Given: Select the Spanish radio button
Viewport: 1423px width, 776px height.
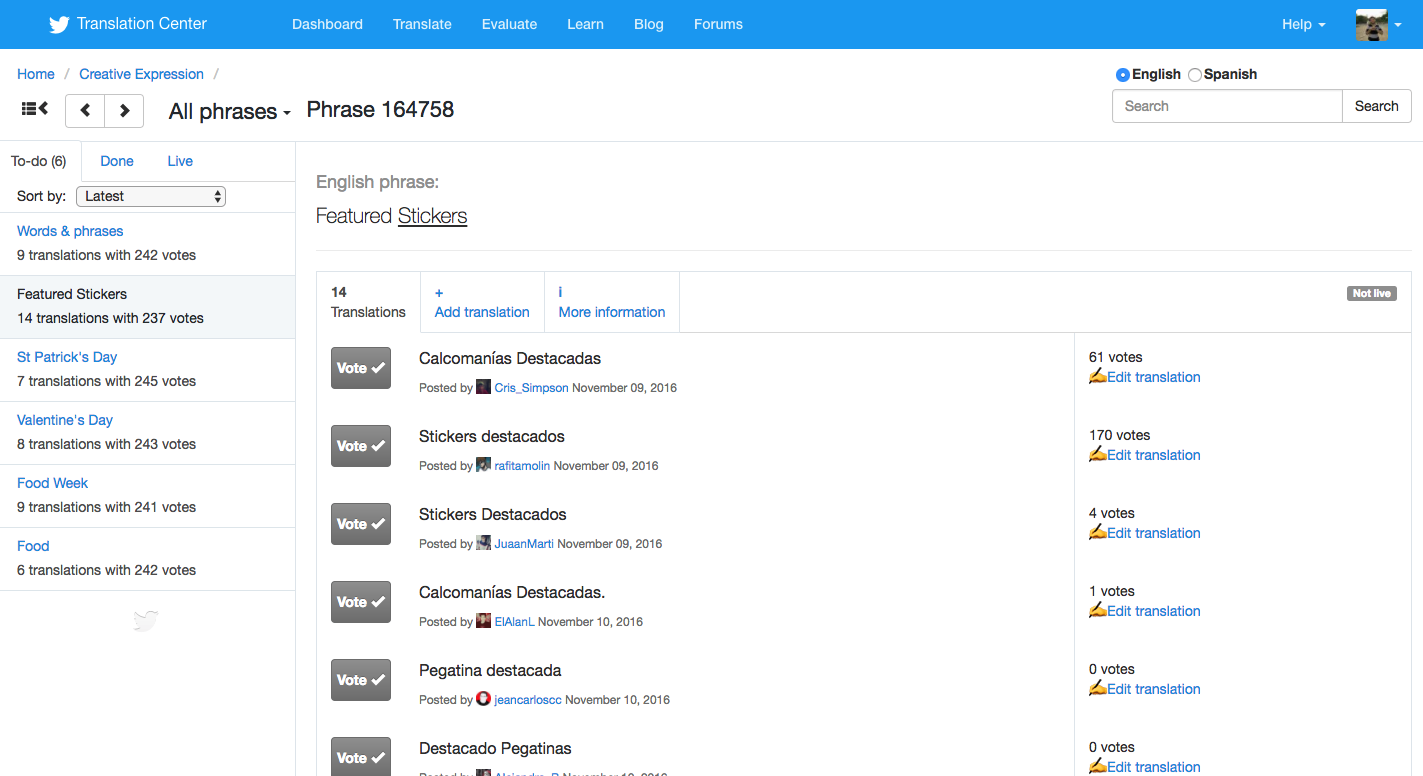Looking at the screenshot, I should (x=1195, y=75).
